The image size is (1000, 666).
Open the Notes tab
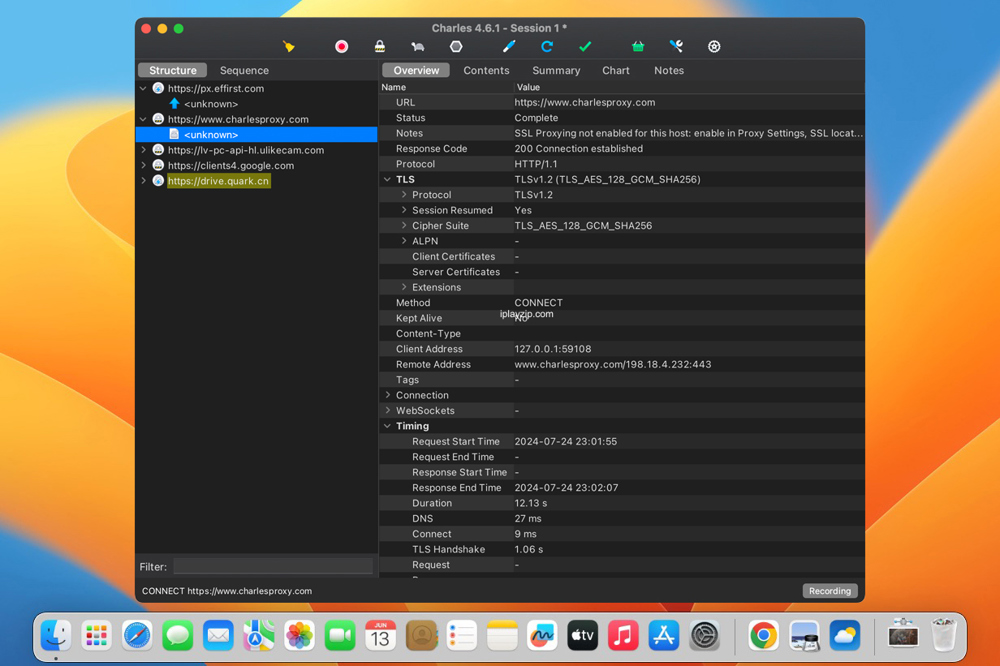pyautogui.click(x=669, y=70)
